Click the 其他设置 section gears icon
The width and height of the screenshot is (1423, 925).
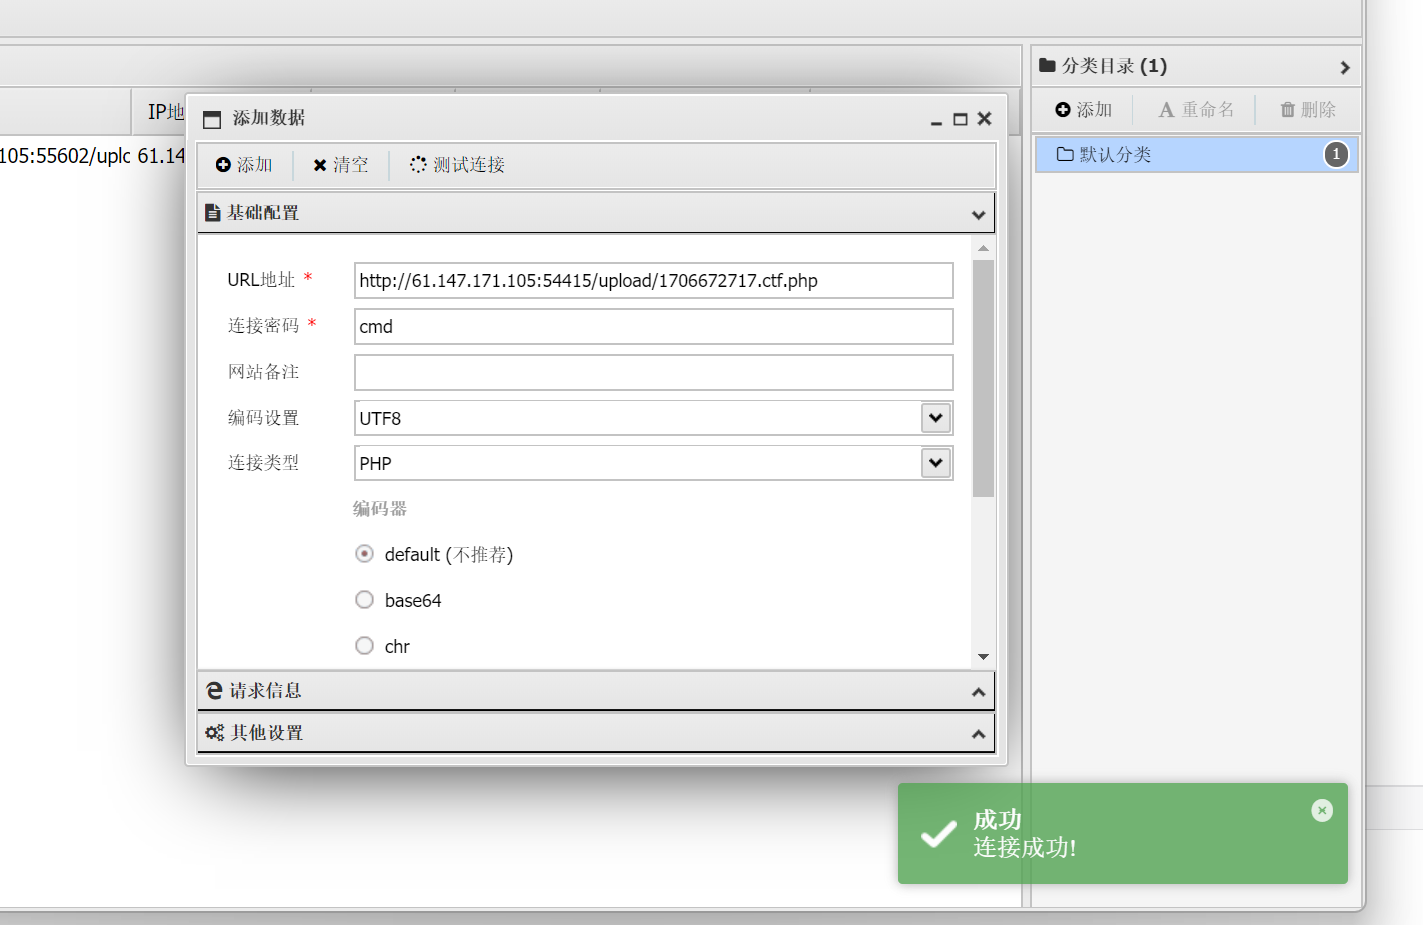pyautogui.click(x=215, y=733)
